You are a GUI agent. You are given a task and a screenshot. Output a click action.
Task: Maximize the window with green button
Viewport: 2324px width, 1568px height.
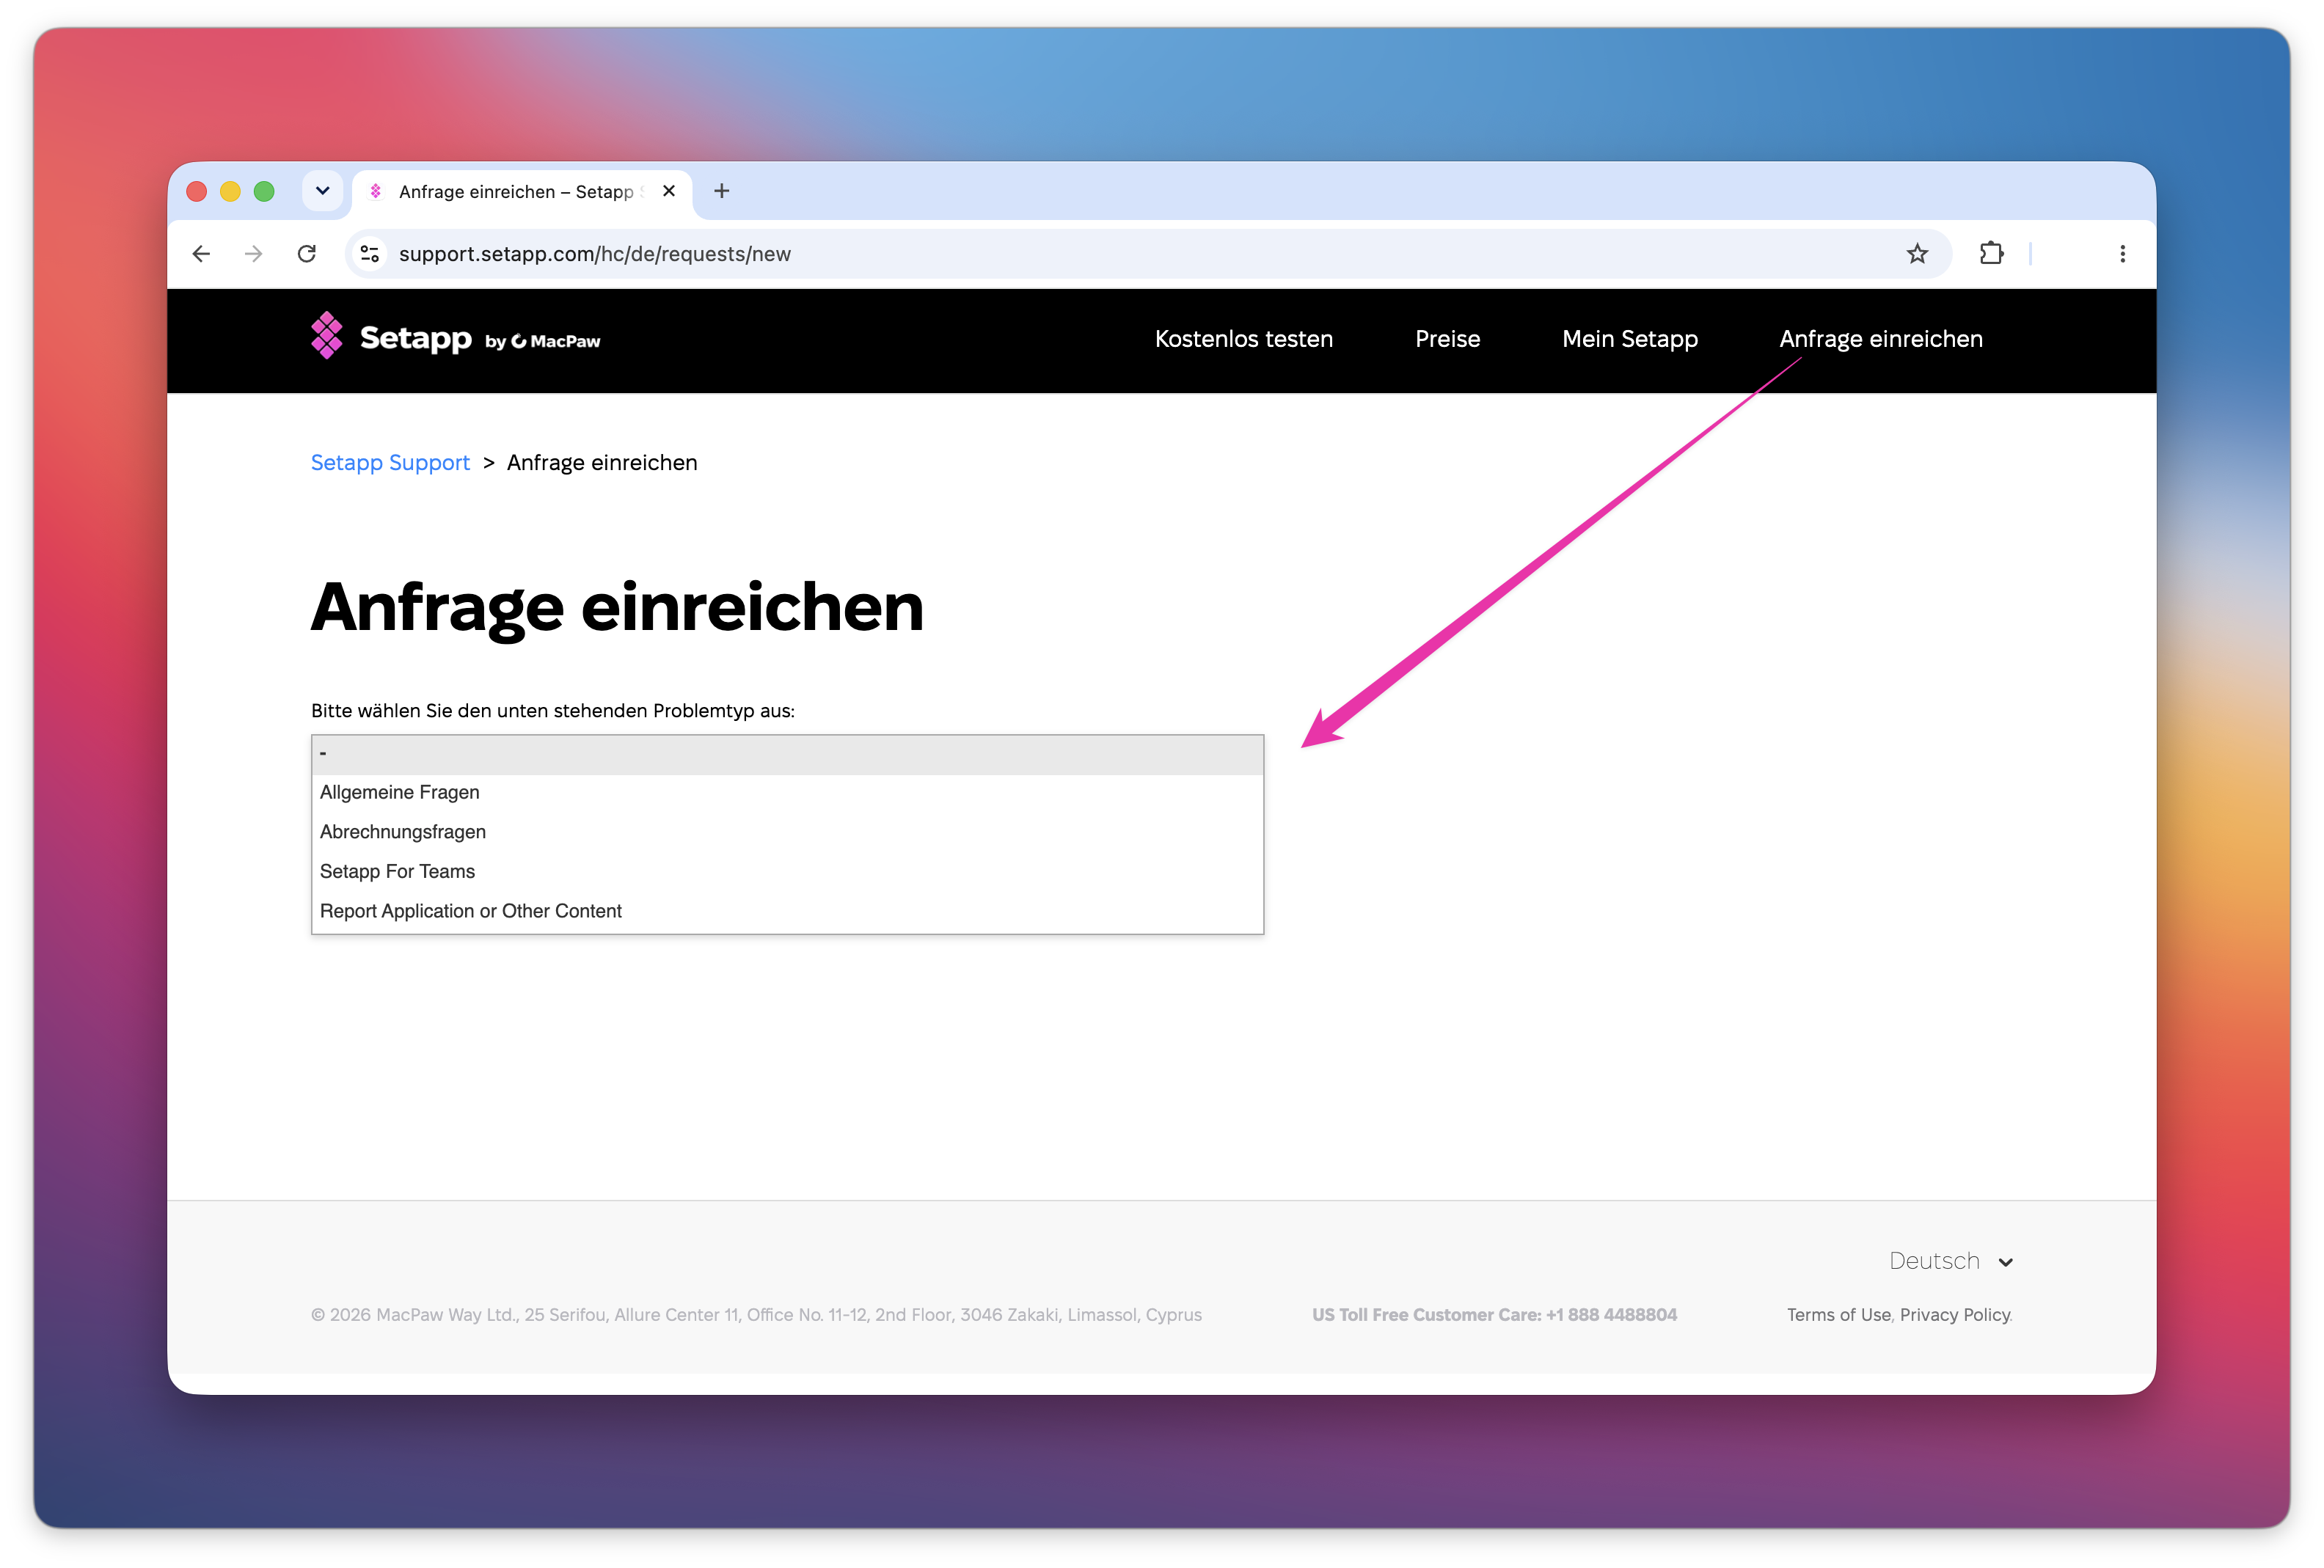[x=264, y=191]
